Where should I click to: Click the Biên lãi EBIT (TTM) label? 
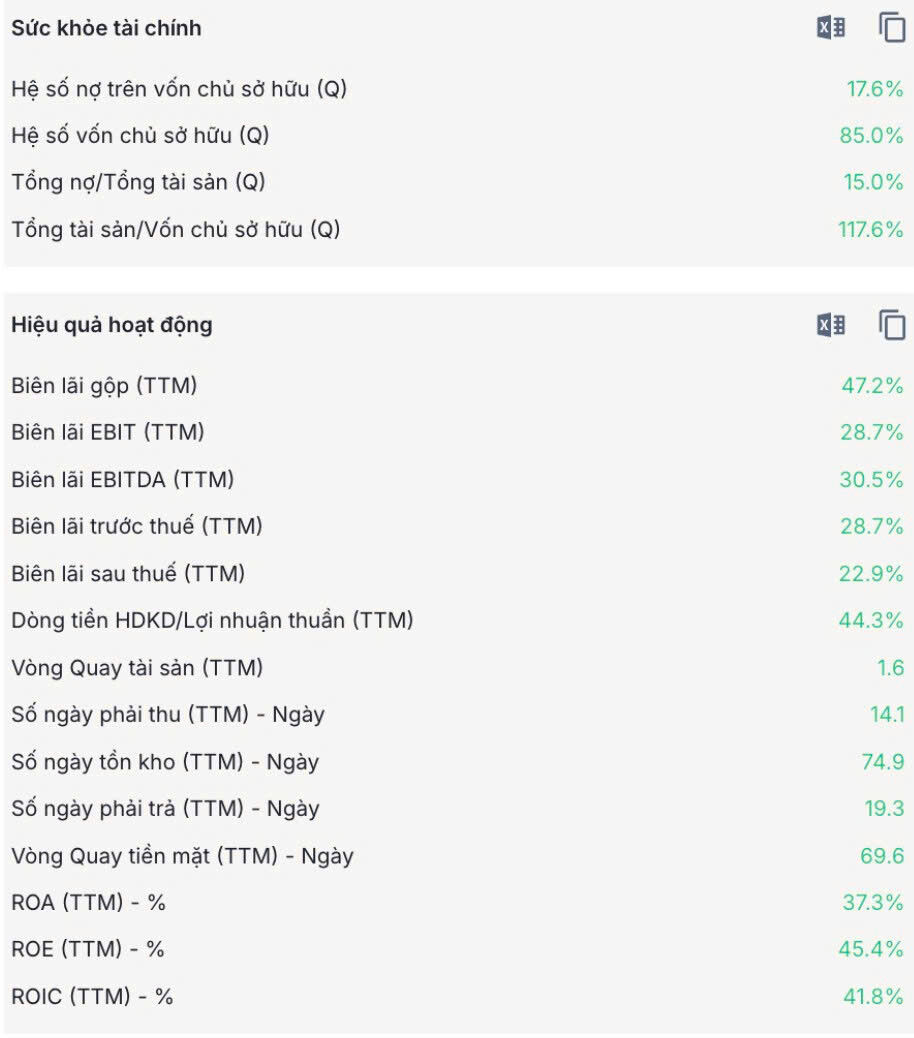(108, 432)
